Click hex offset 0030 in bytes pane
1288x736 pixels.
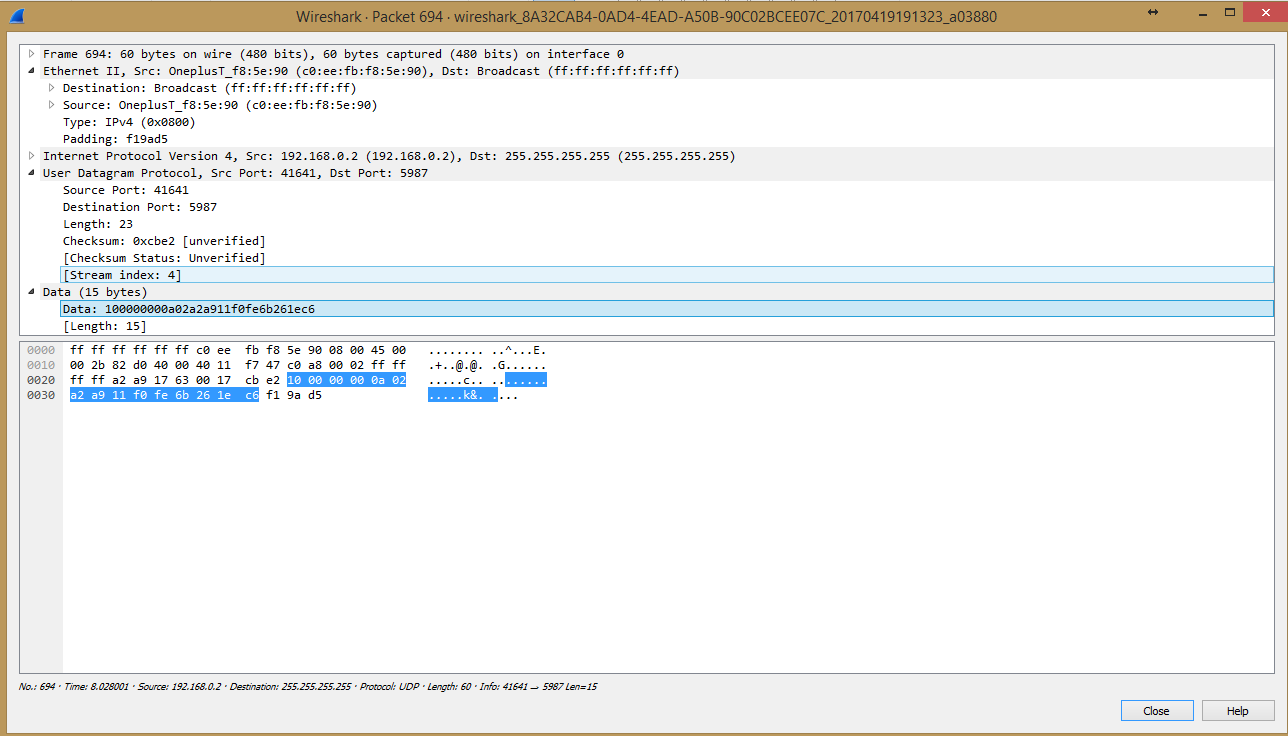tap(41, 395)
